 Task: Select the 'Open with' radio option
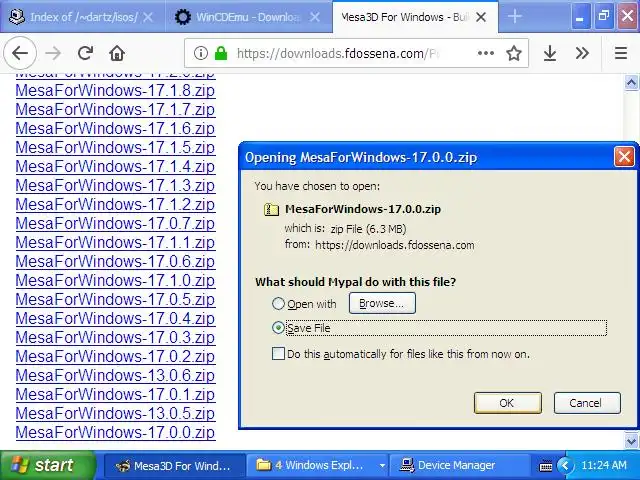coord(278,304)
